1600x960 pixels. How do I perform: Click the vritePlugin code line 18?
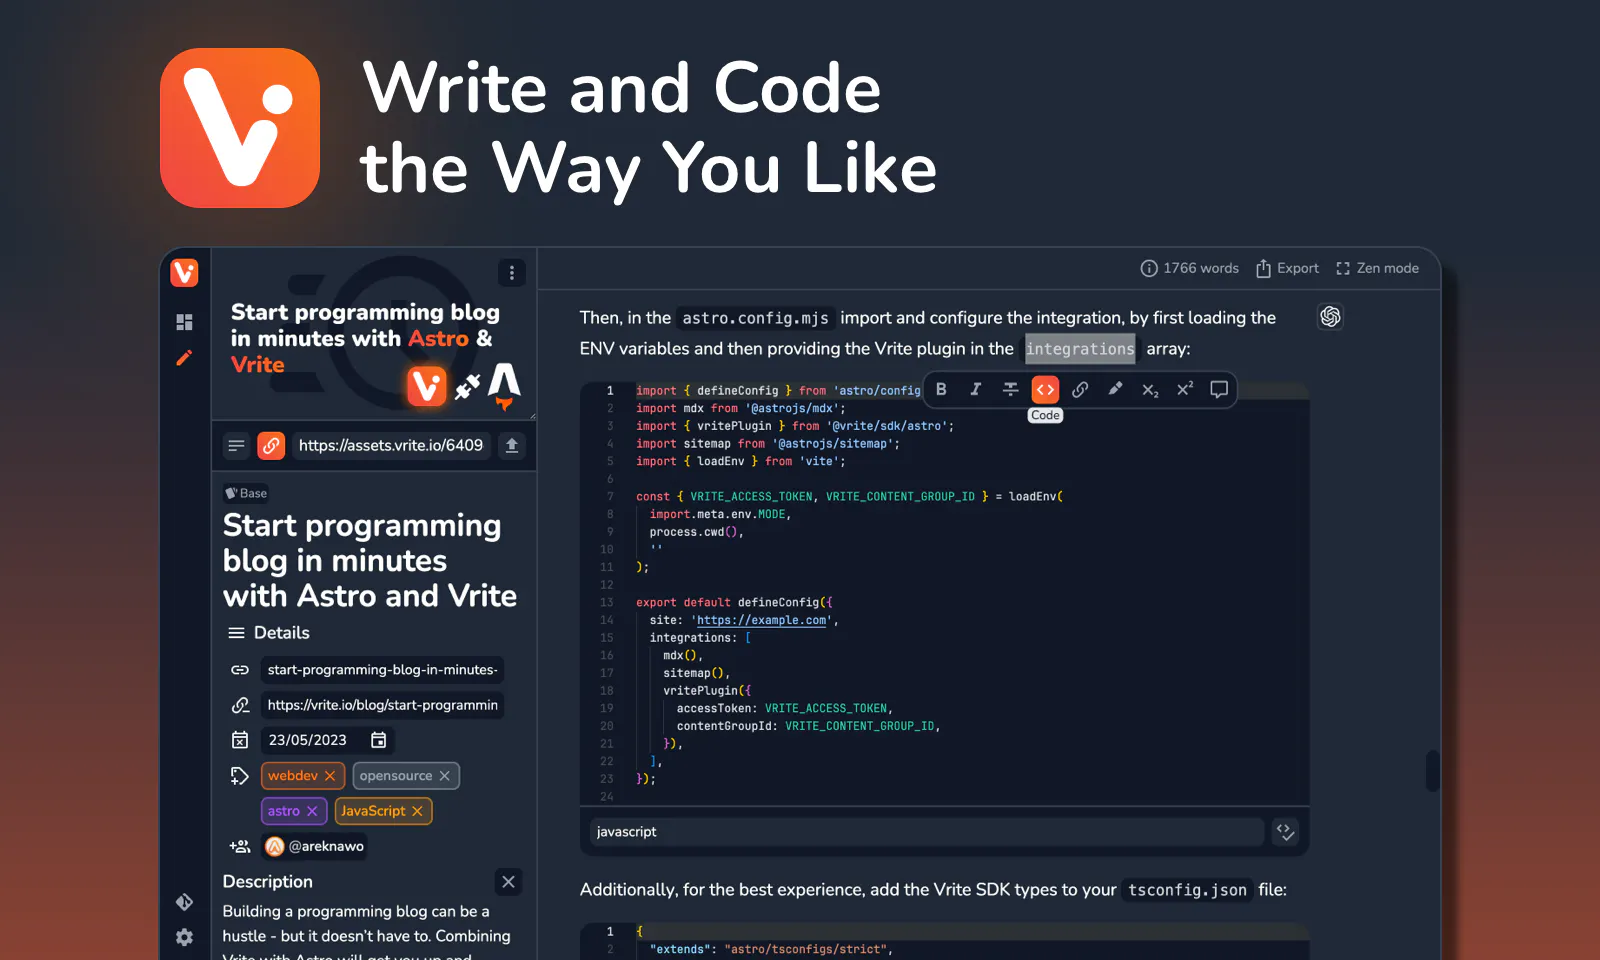click(x=707, y=690)
